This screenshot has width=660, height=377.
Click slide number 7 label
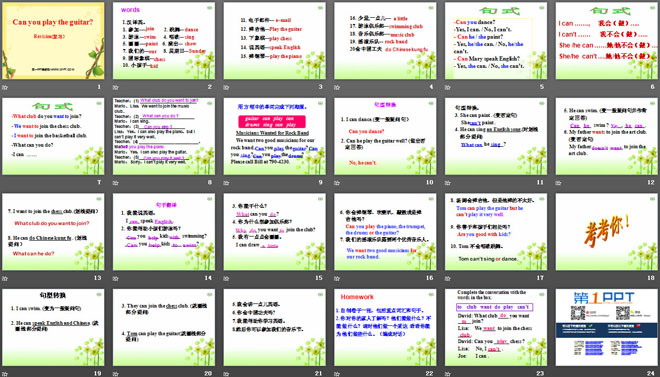(x=99, y=183)
